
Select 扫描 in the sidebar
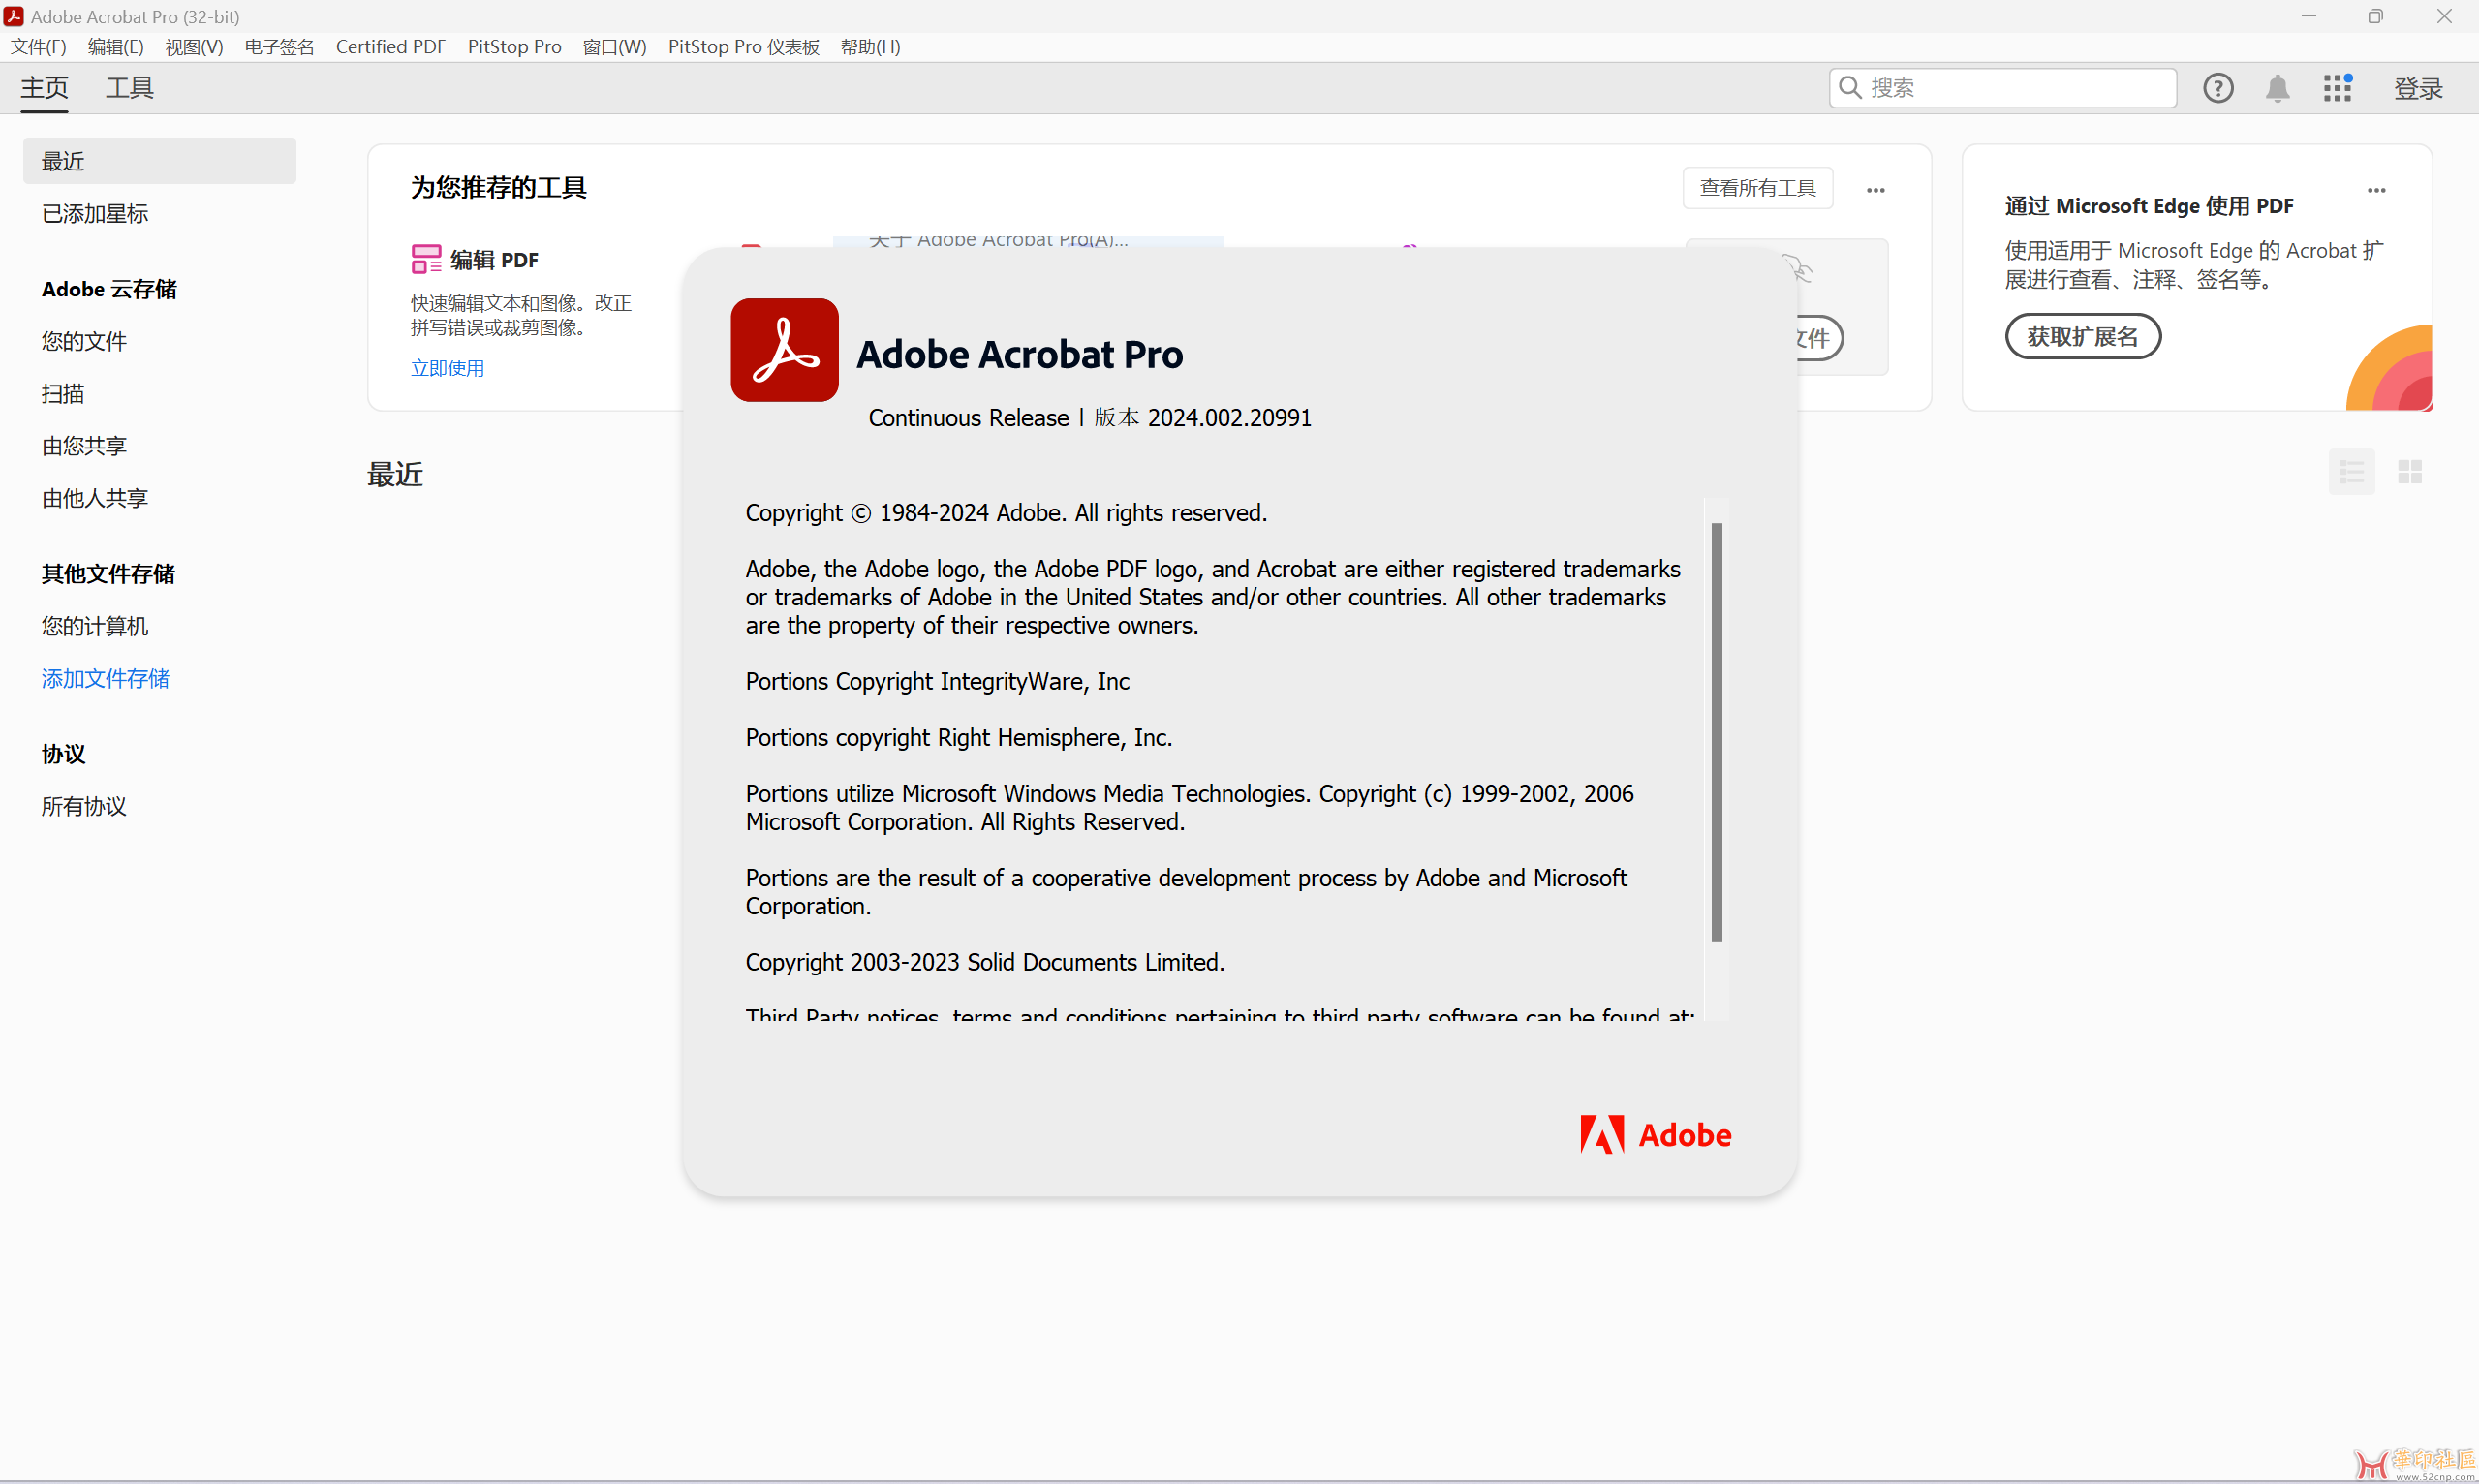point(62,393)
